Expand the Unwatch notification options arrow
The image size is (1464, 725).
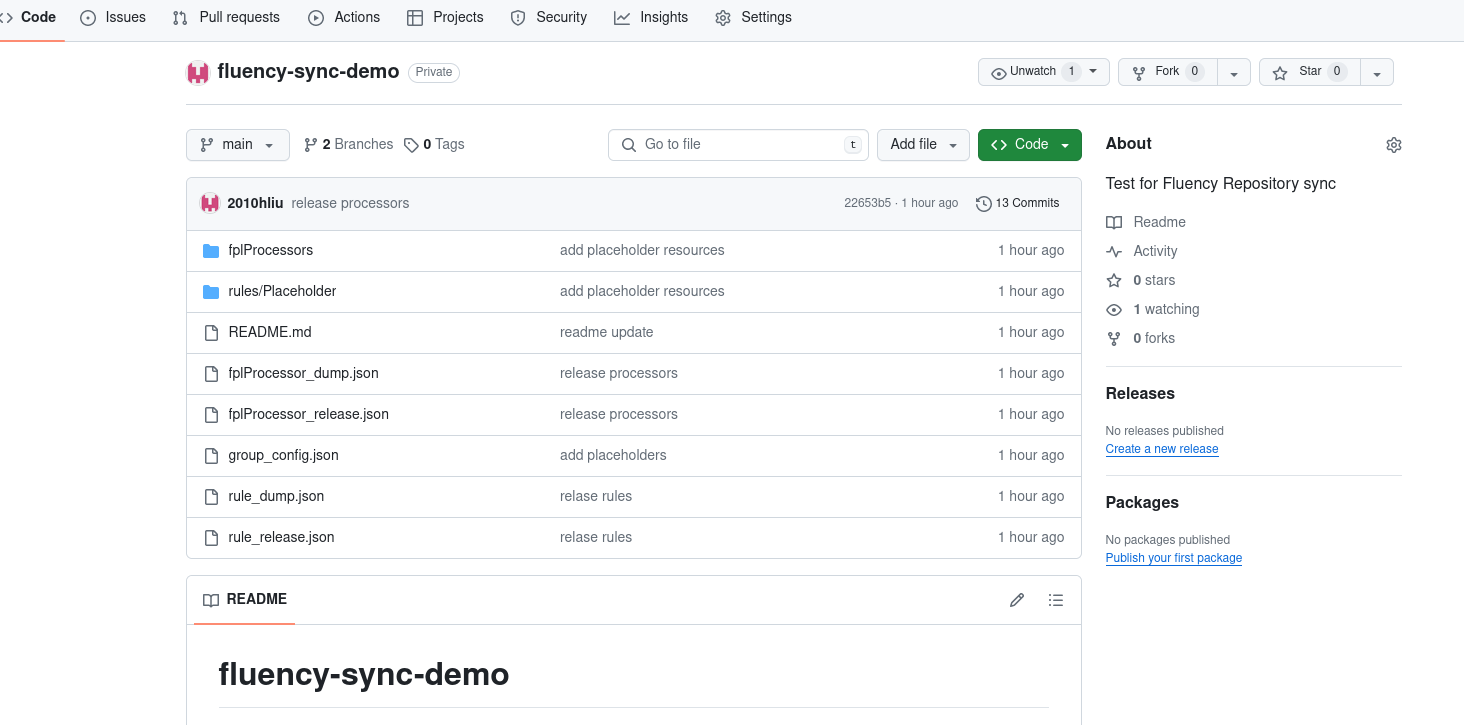click(x=1093, y=72)
